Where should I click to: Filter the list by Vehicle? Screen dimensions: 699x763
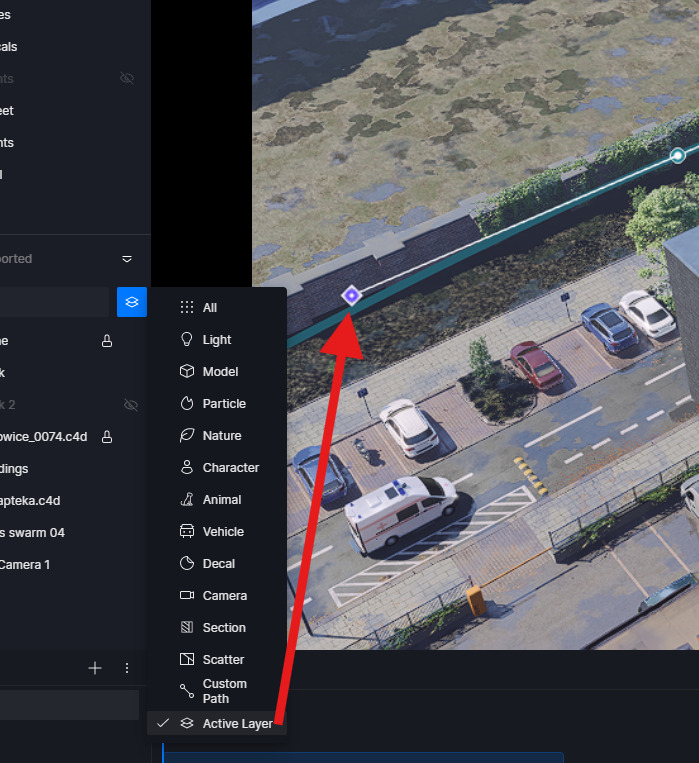point(222,532)
